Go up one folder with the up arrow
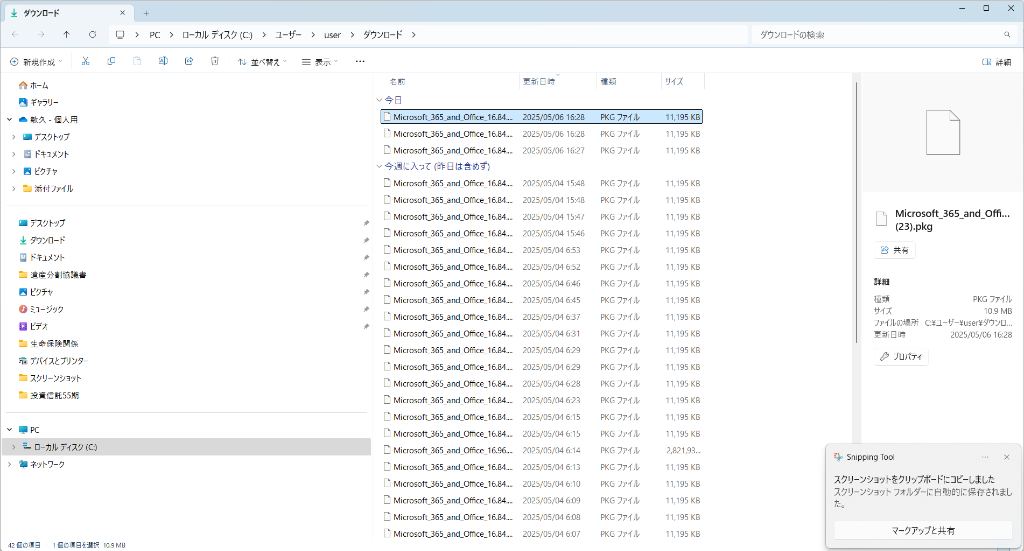1024x551 pixels. [x=67, y=35]
